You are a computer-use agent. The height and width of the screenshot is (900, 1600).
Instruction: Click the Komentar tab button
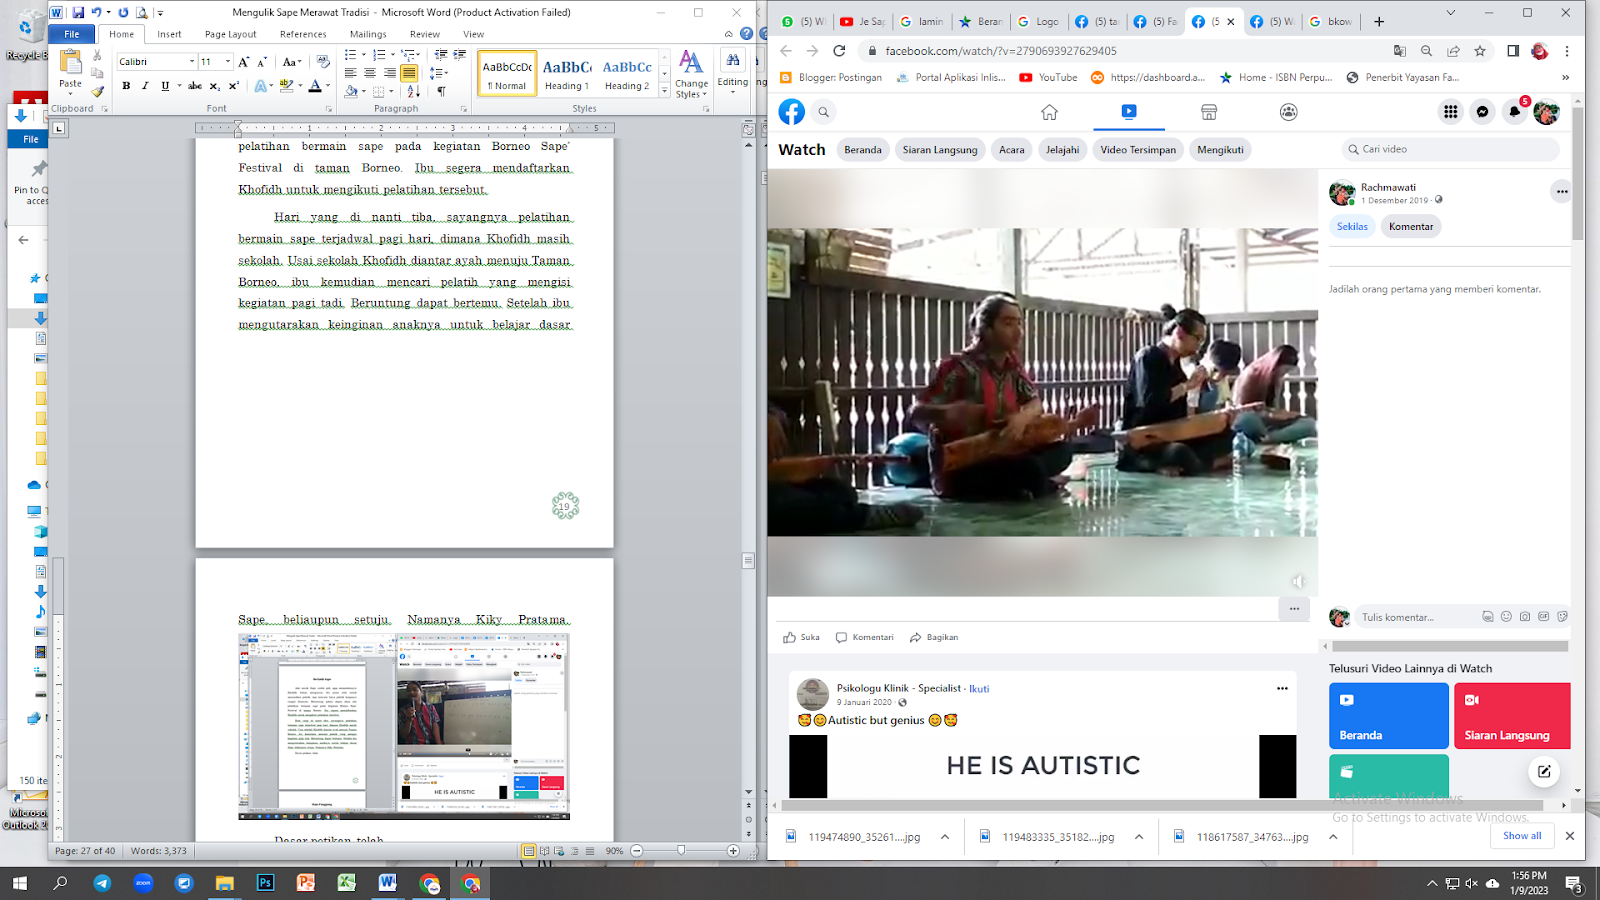[1411, 227]
